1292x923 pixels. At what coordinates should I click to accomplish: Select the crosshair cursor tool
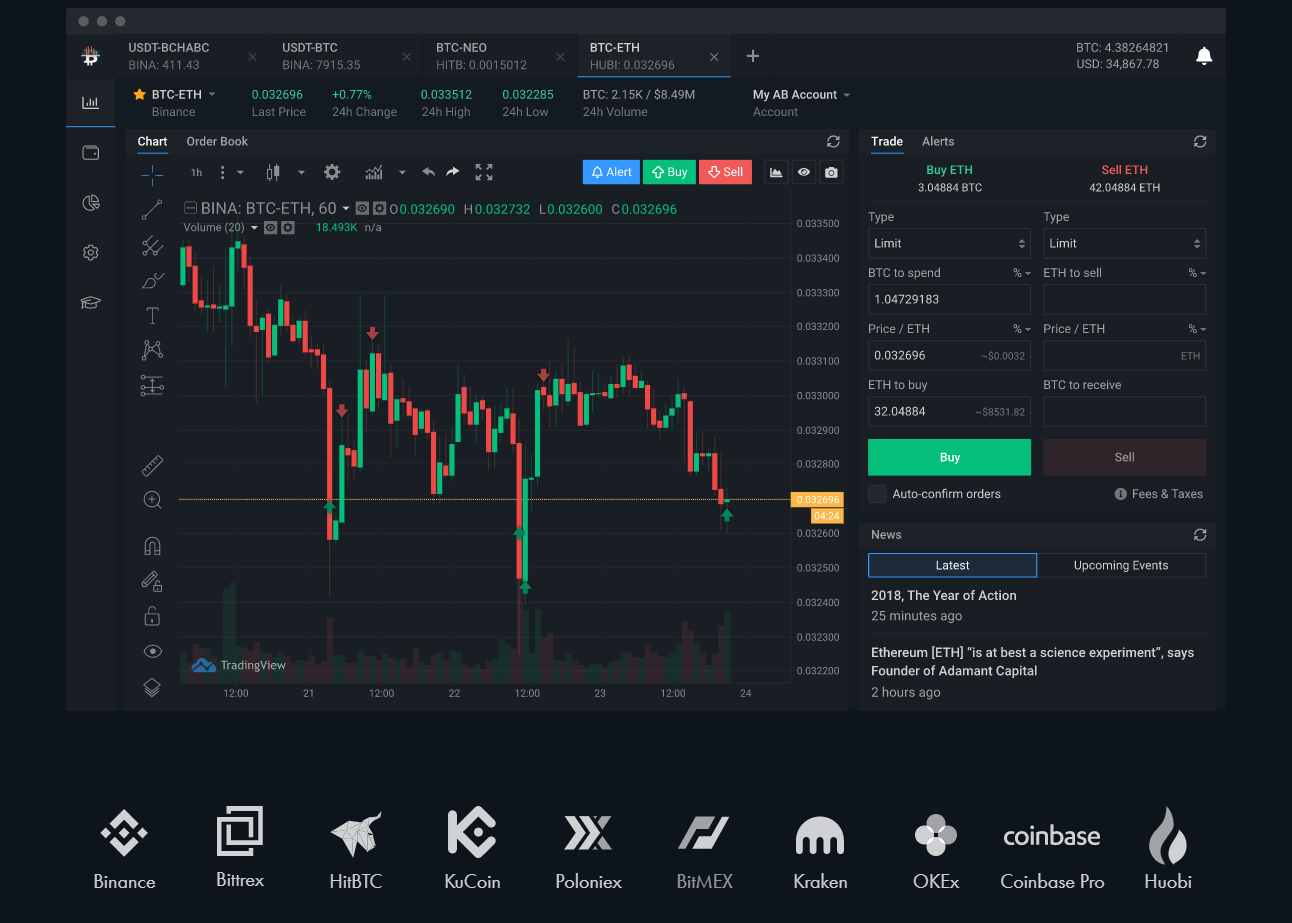152,175
